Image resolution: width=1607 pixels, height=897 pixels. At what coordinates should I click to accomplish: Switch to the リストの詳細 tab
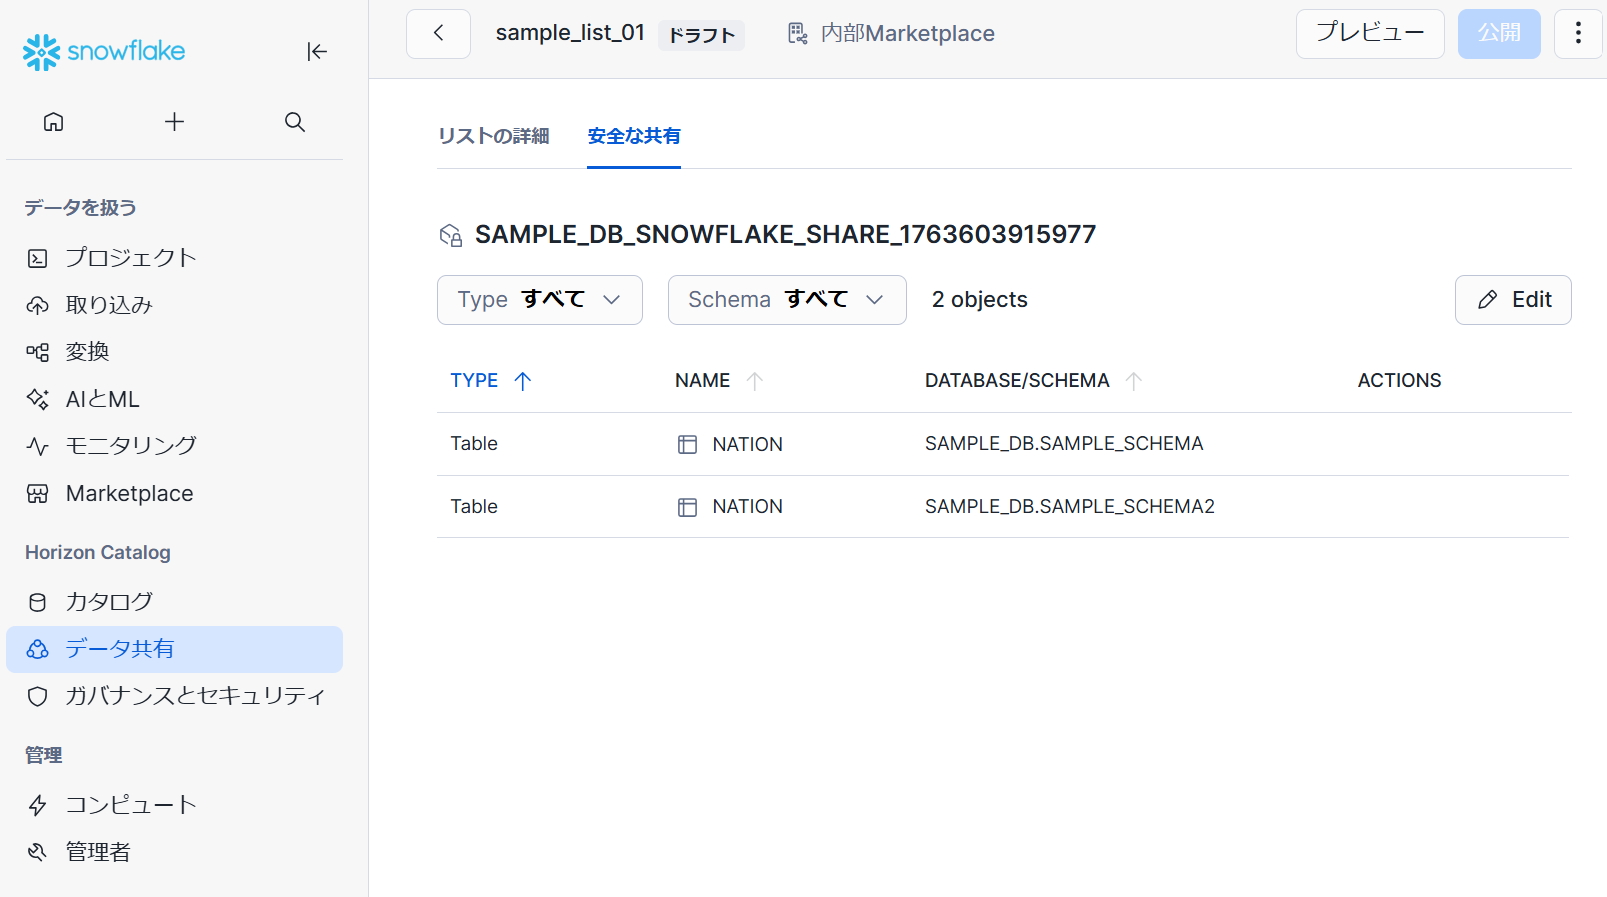pos(493,136)
